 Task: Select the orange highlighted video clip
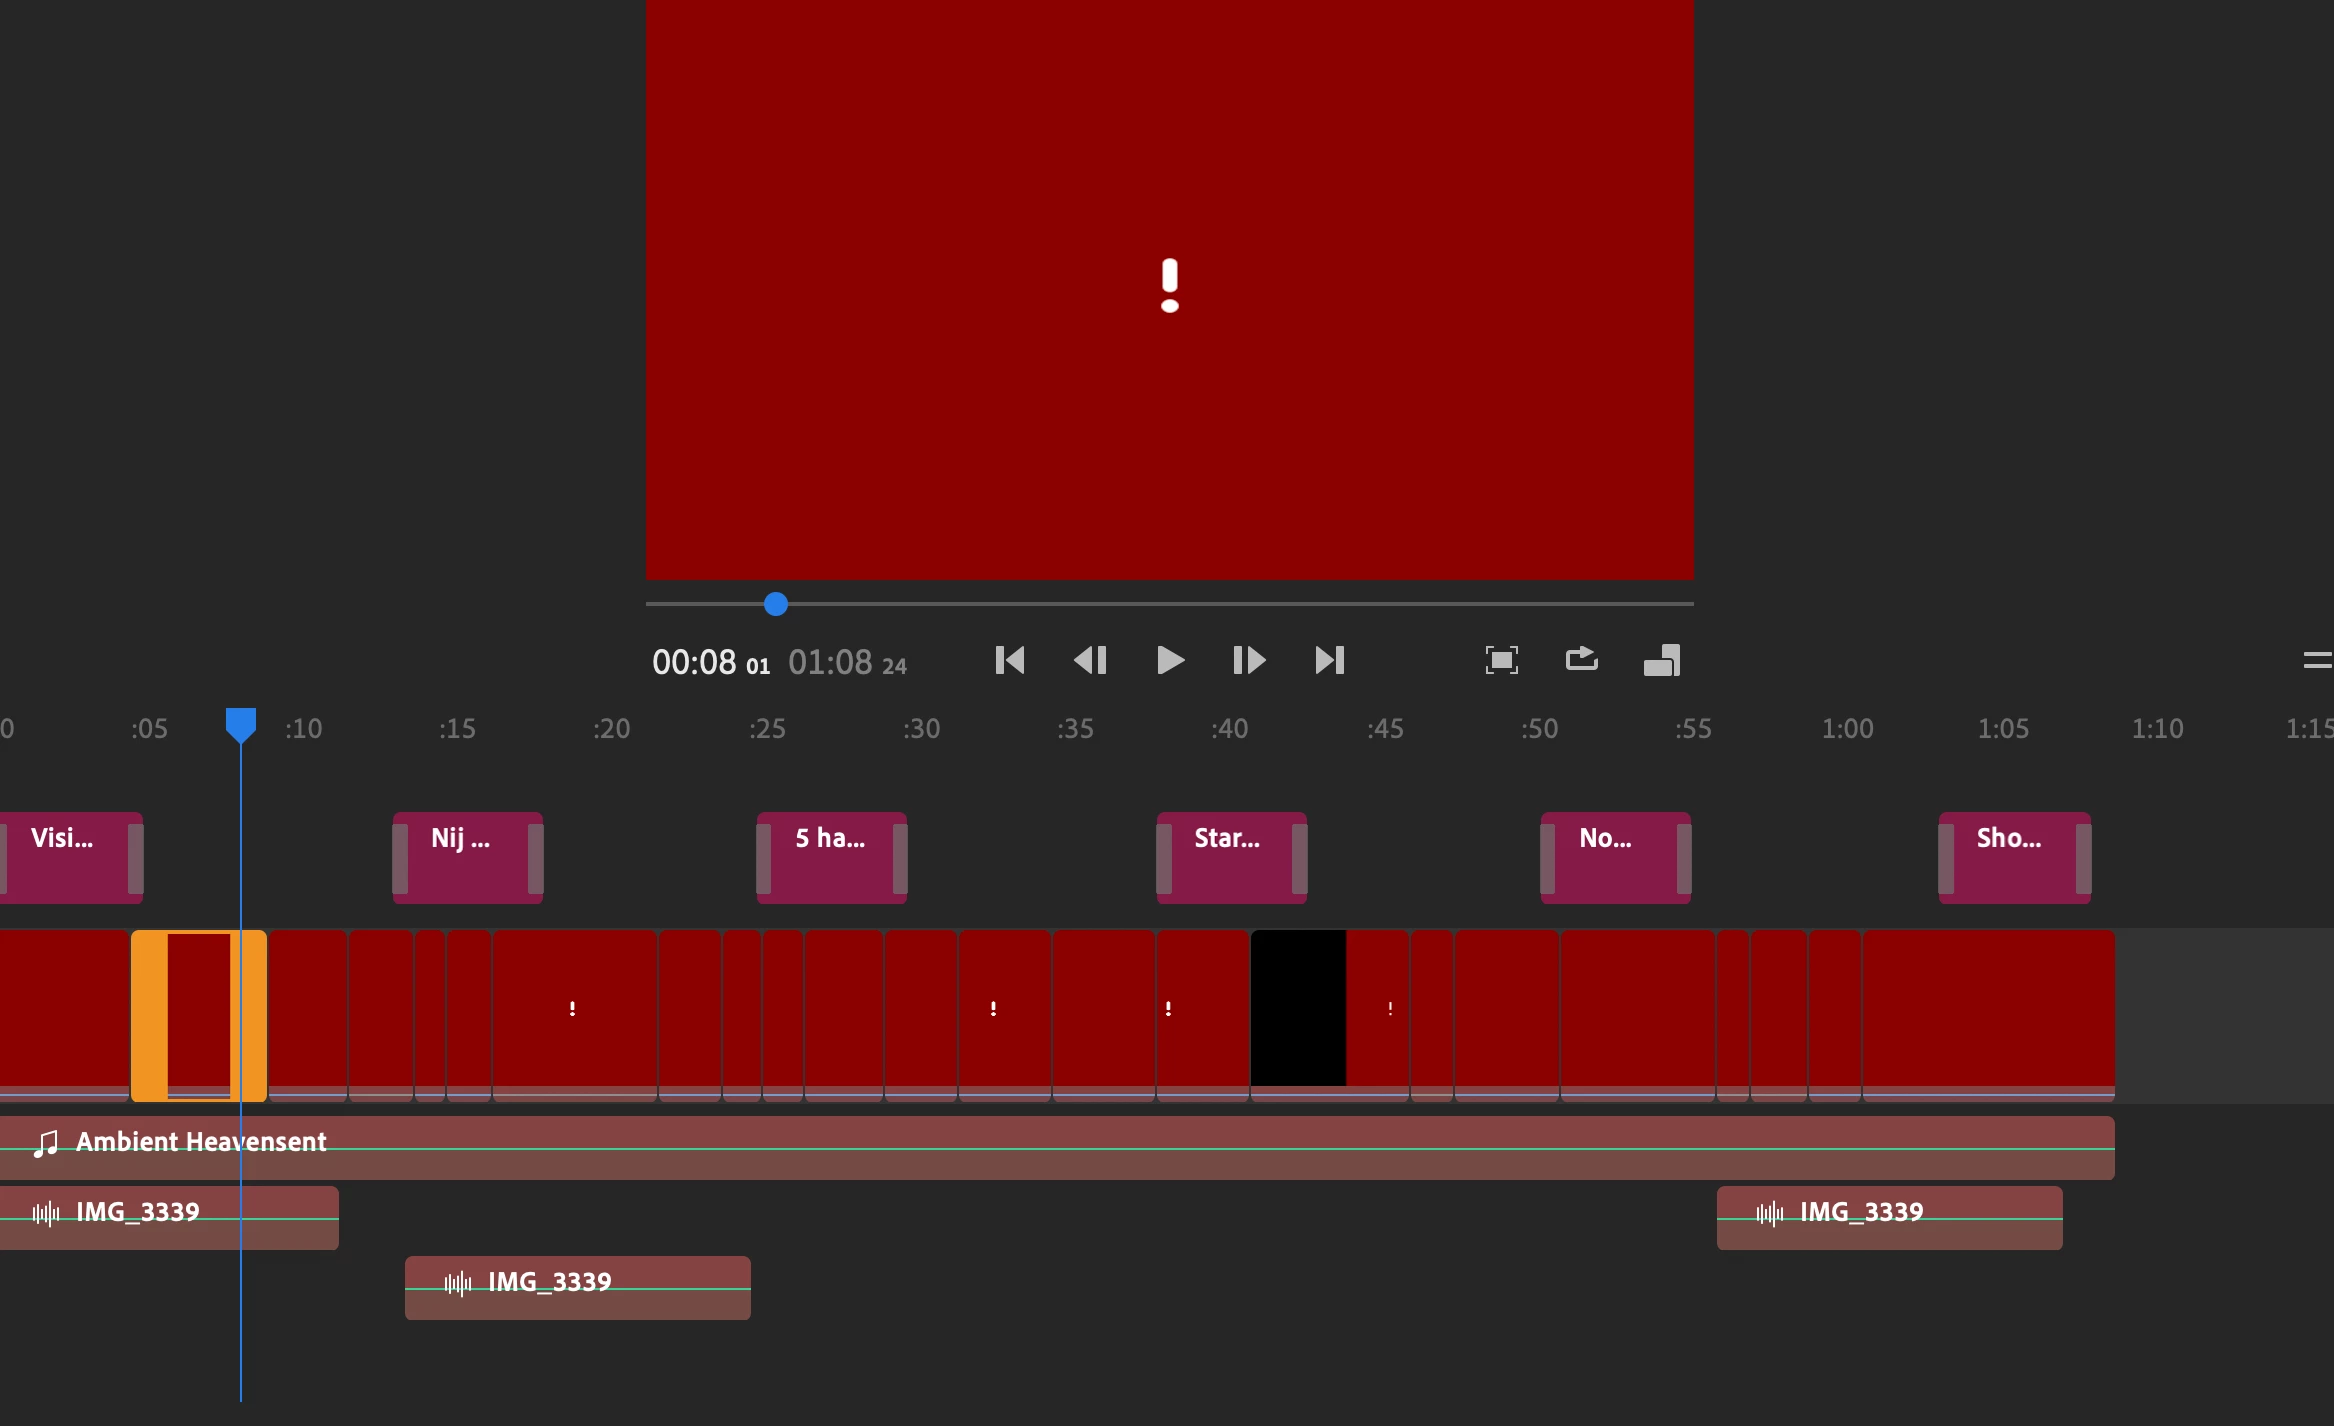tap(199, 1015)
